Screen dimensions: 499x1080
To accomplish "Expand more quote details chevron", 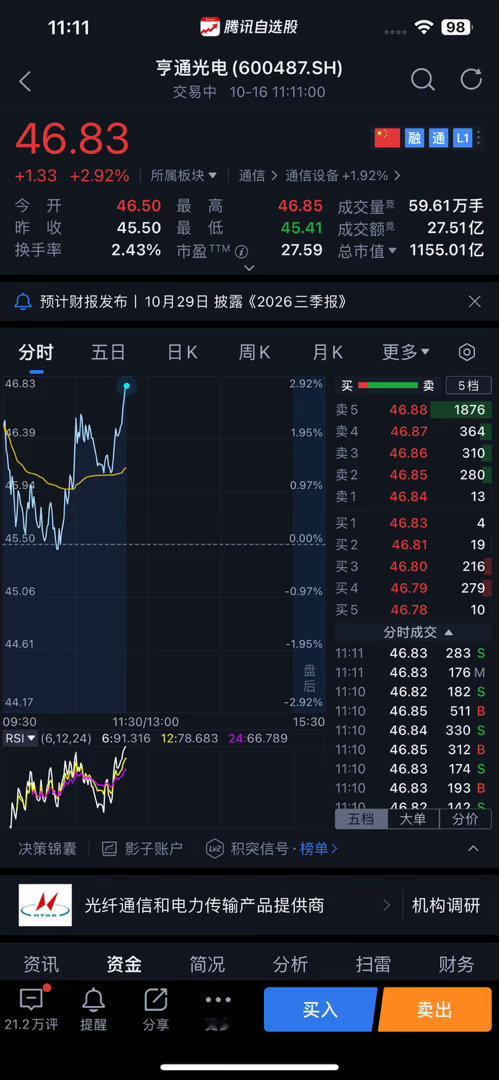I will pos(250,268).
